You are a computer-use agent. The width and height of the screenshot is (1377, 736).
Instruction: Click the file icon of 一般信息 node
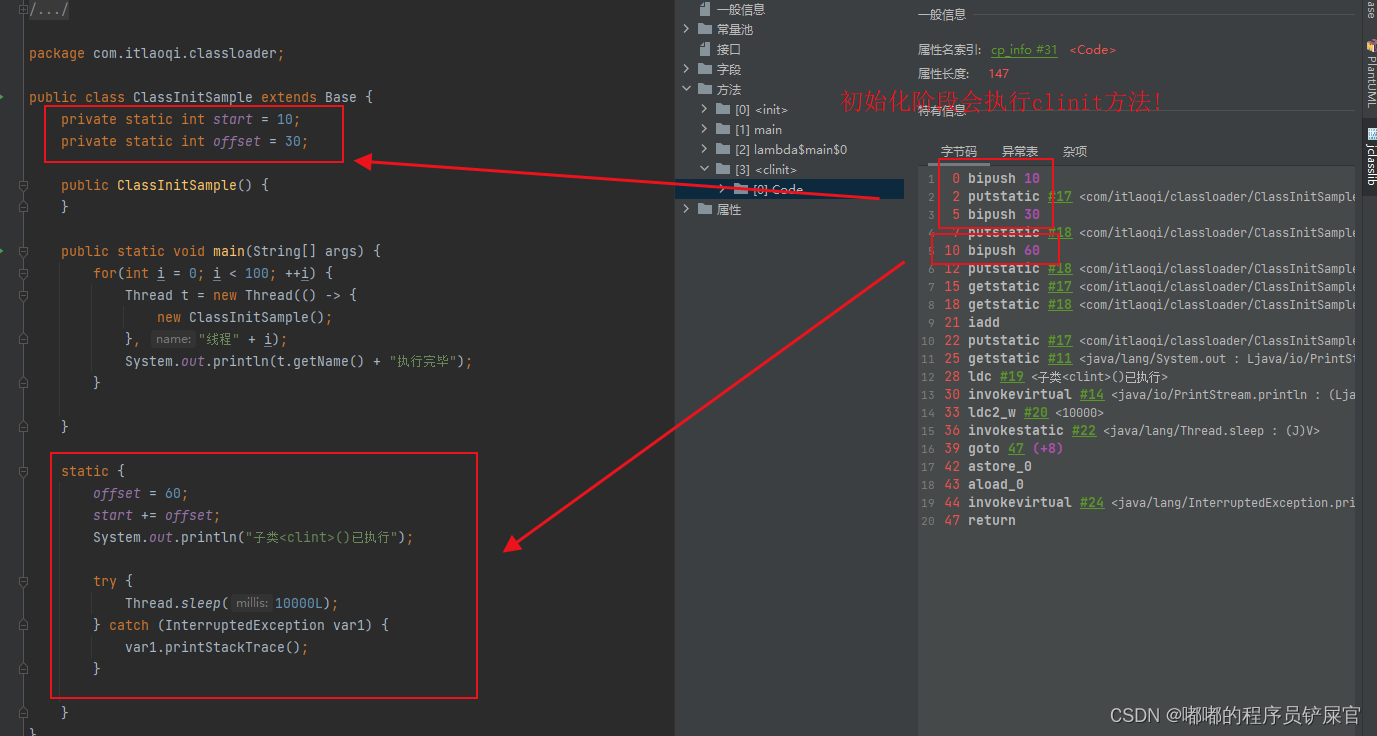click(x=705, y=9)
